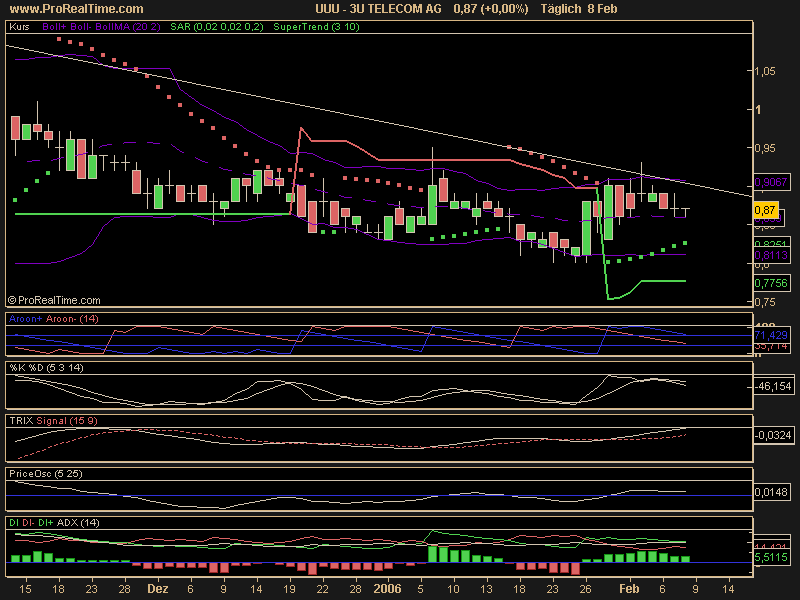
Task: Click the 0,0148 PriceOsc value tag
Action: (771, 492)
